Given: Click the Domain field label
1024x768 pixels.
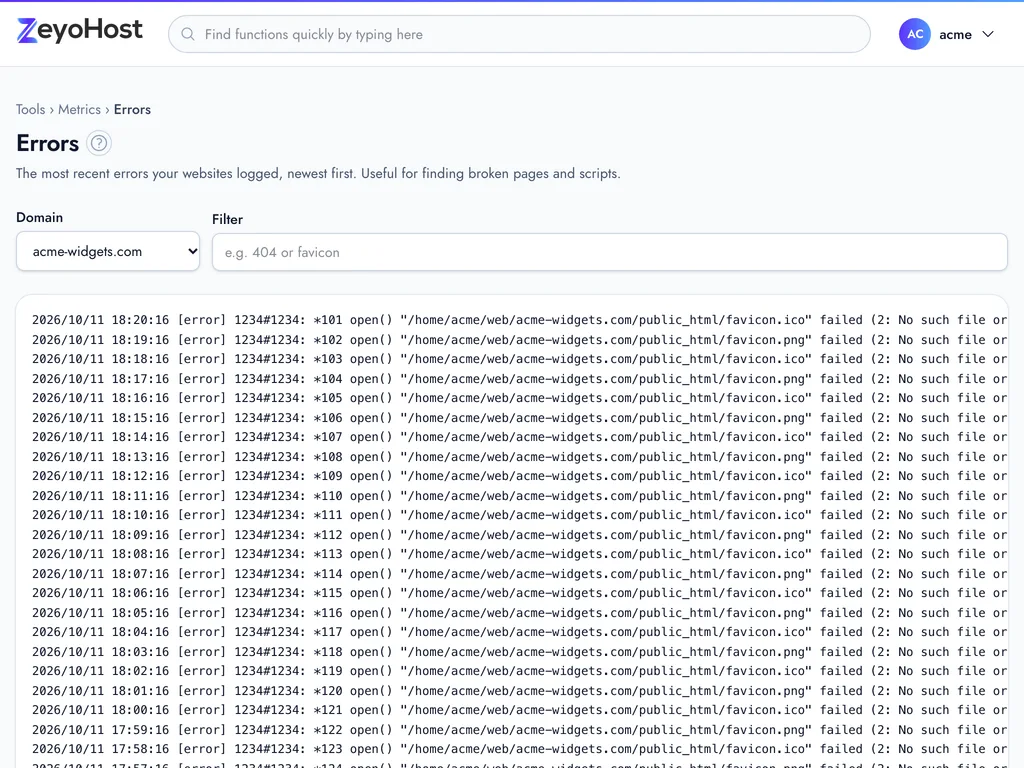Looking at the screenshot, I should 40,217.
